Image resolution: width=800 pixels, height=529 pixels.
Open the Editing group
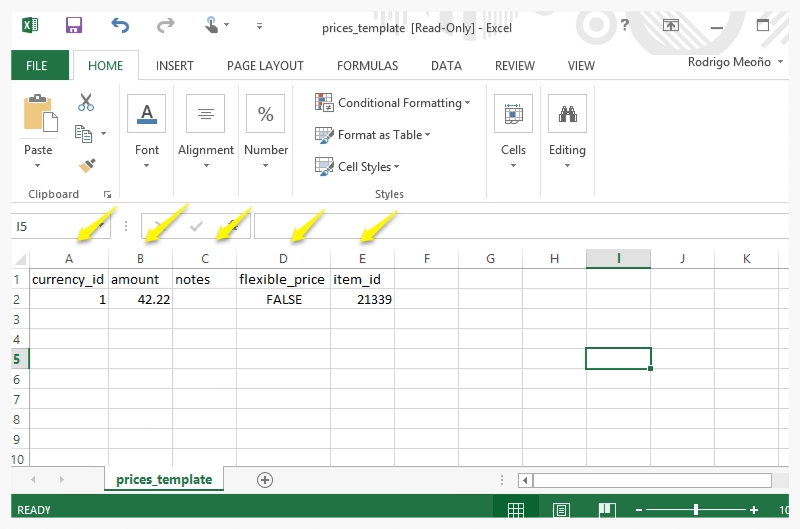567,132
